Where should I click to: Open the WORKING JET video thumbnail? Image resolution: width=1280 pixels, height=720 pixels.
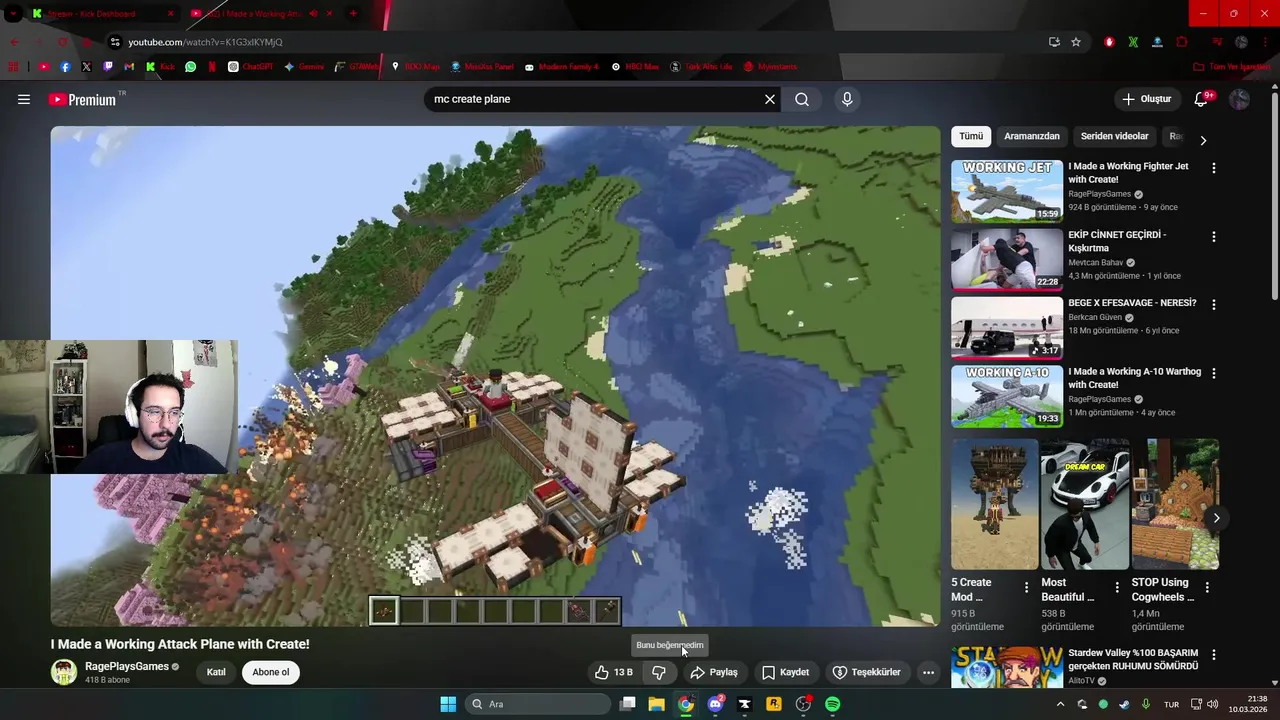(1007, 191)
